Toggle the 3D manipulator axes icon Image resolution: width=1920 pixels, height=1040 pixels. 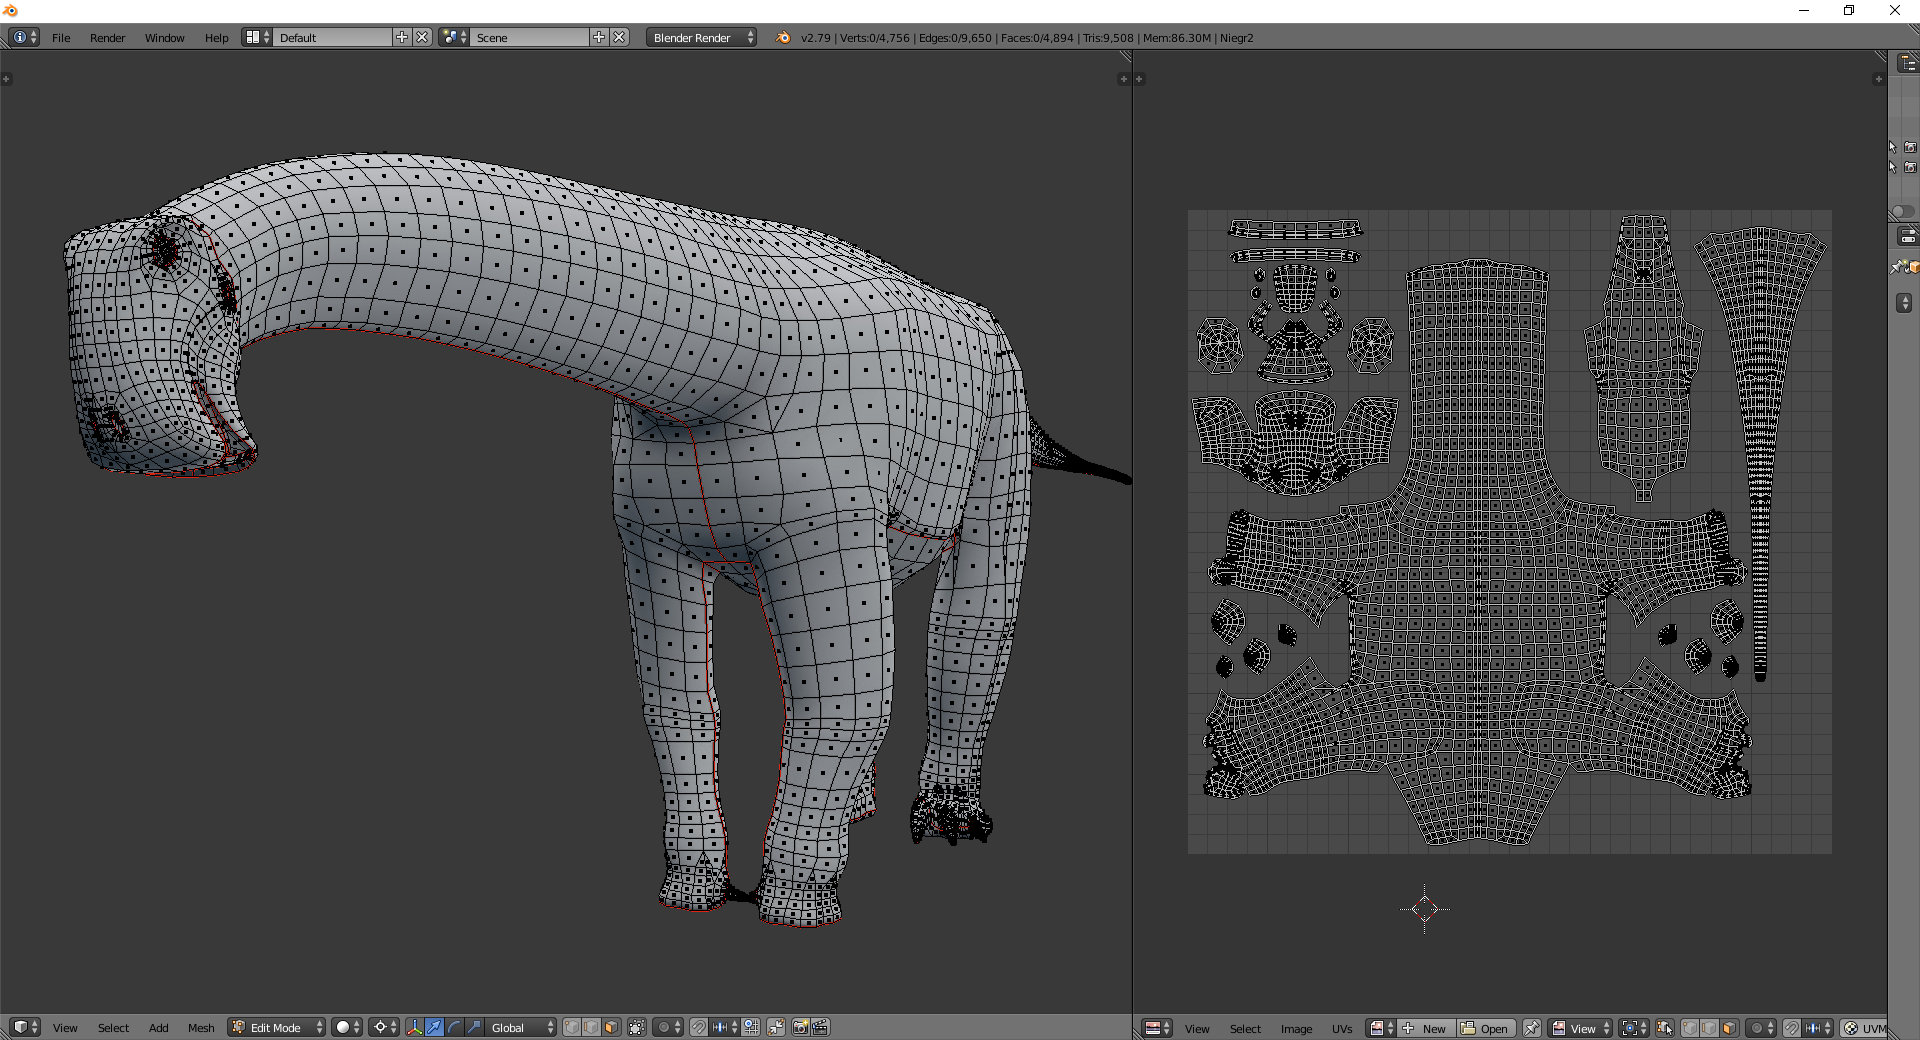pyautogui.click(x=414, y=1027)
